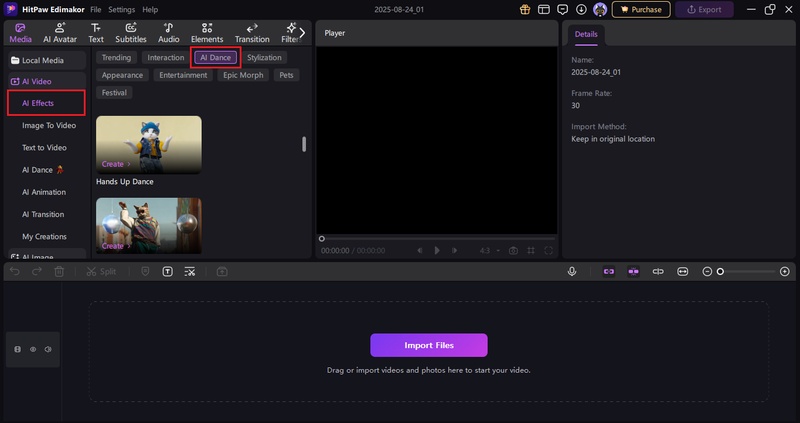Select the Stylization category chip
Viewport: 800px width, 423px height.
pos(264,58)
